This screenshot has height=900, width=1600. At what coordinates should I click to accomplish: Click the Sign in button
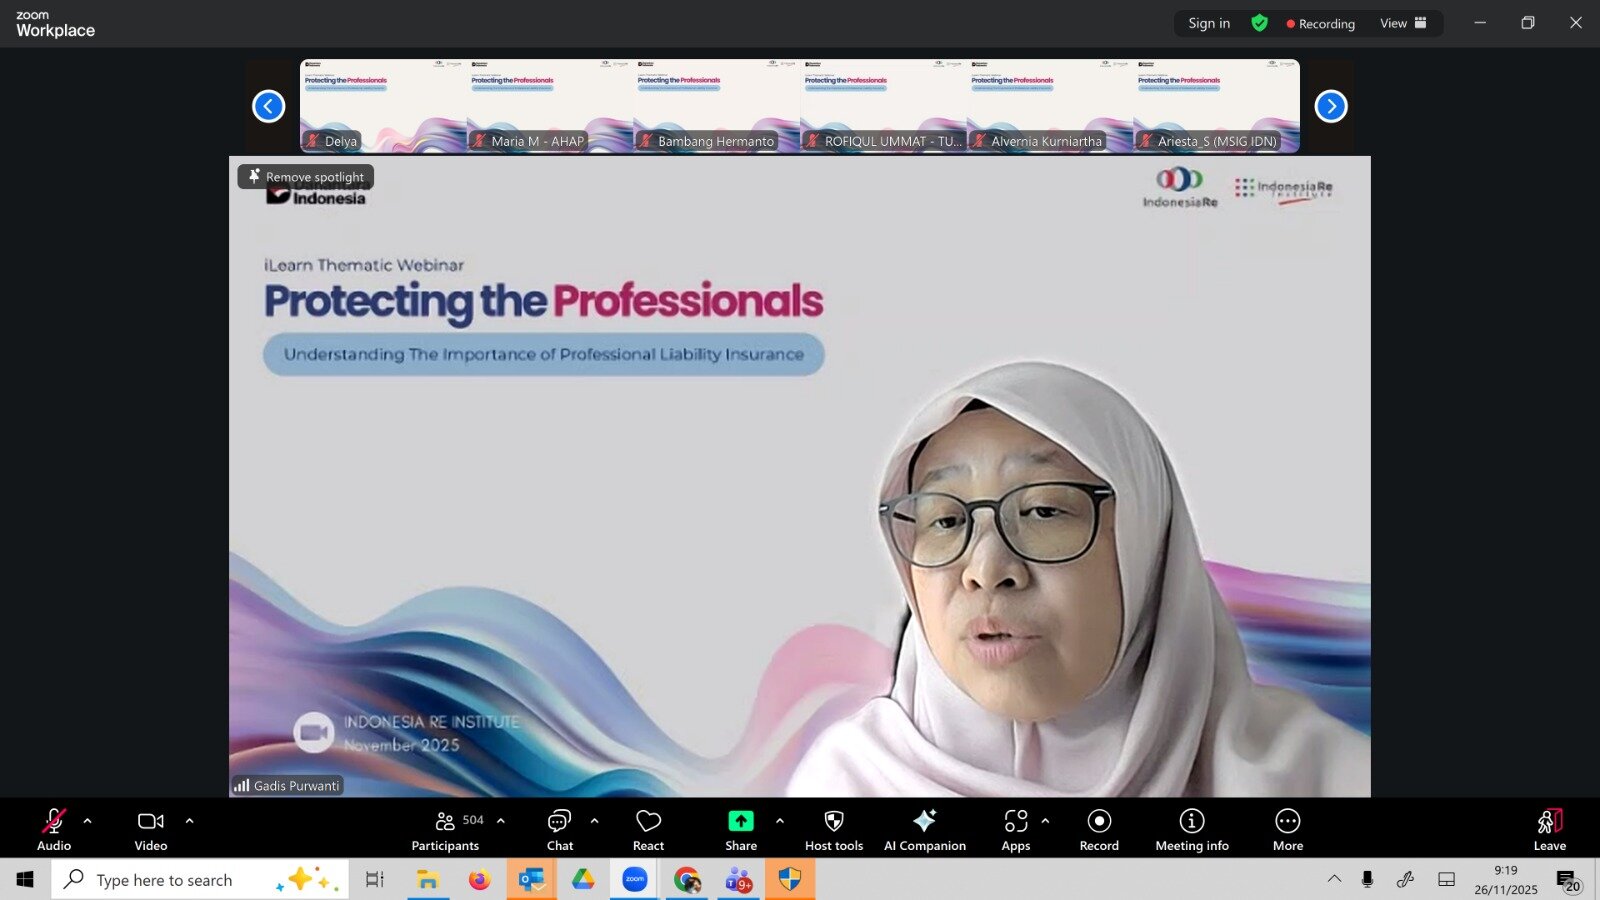(1209, 23)
